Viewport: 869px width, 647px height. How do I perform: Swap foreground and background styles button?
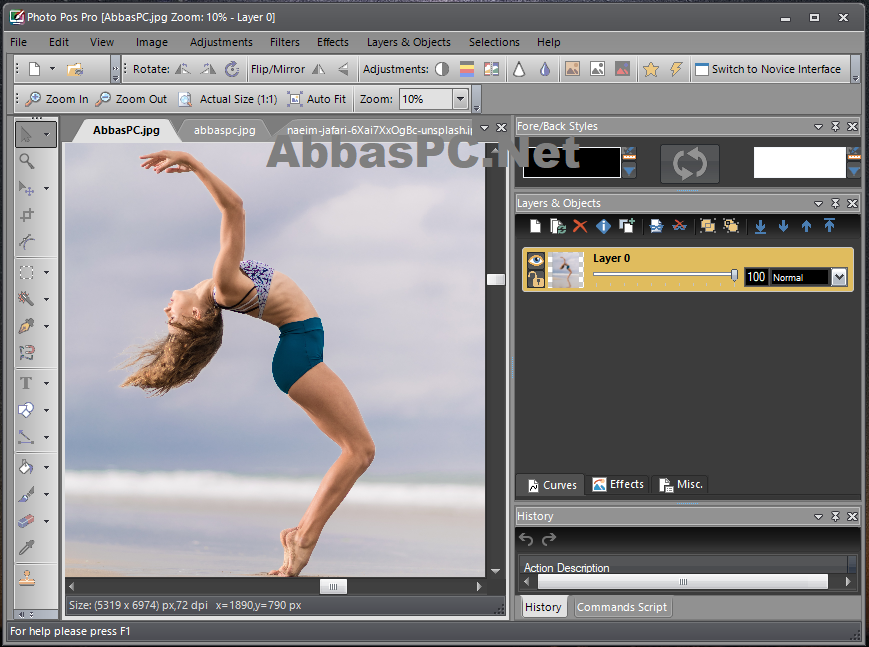tap(689, 164)
